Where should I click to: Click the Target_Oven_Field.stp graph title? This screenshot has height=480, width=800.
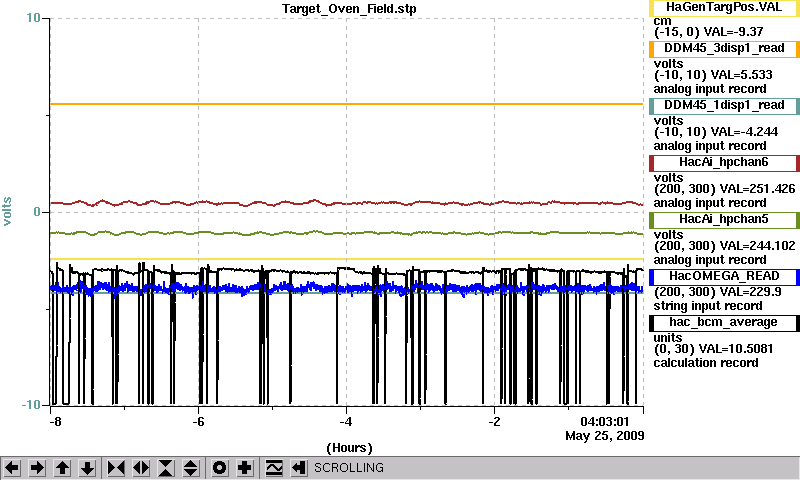click(x=349, y=9)
